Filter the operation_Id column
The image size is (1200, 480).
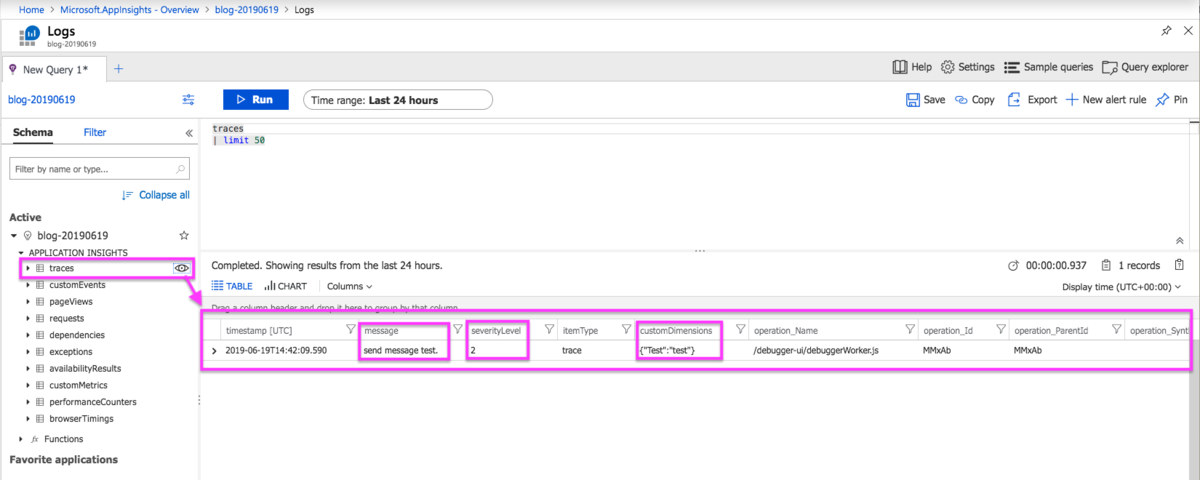pyautogui.click(x=1000, y=329)
